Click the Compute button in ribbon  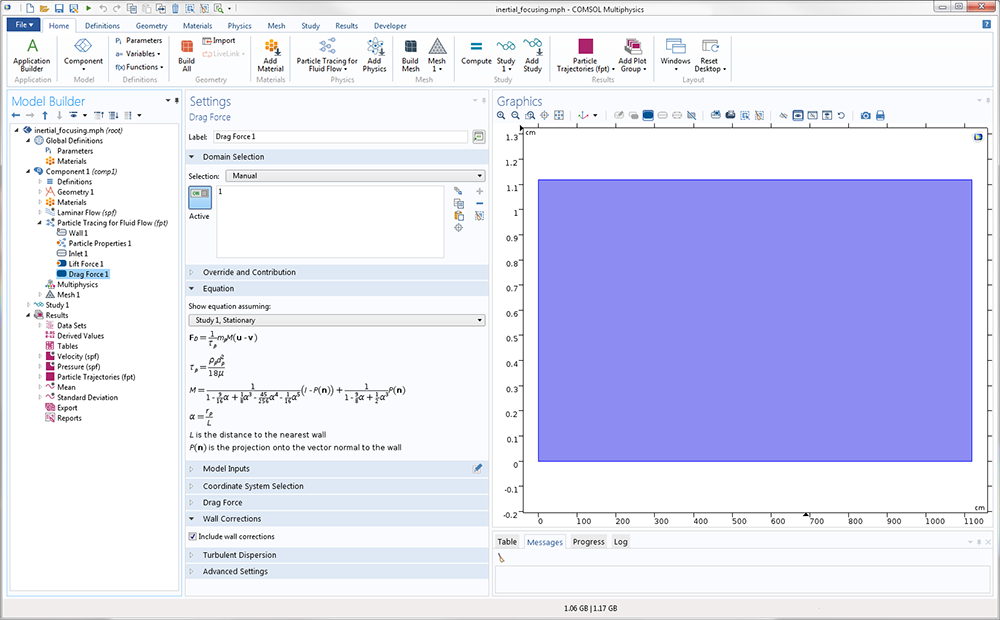coord(476,54)
